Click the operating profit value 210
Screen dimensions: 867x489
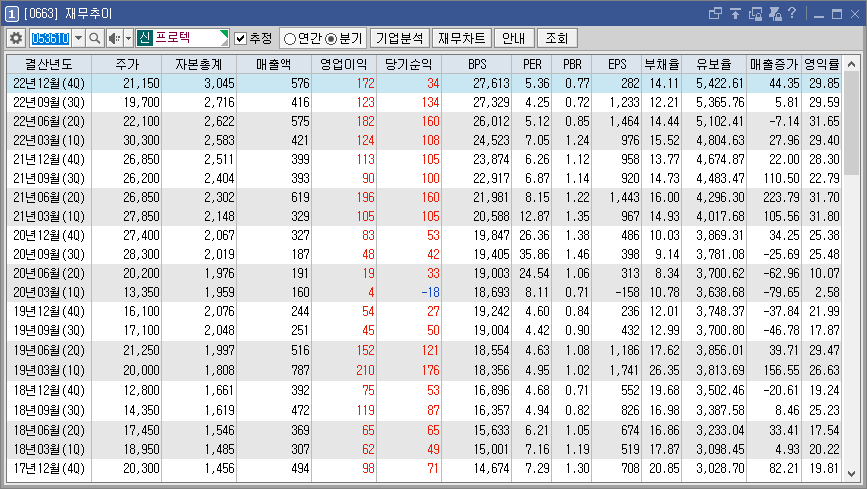[x=365, y=370]
